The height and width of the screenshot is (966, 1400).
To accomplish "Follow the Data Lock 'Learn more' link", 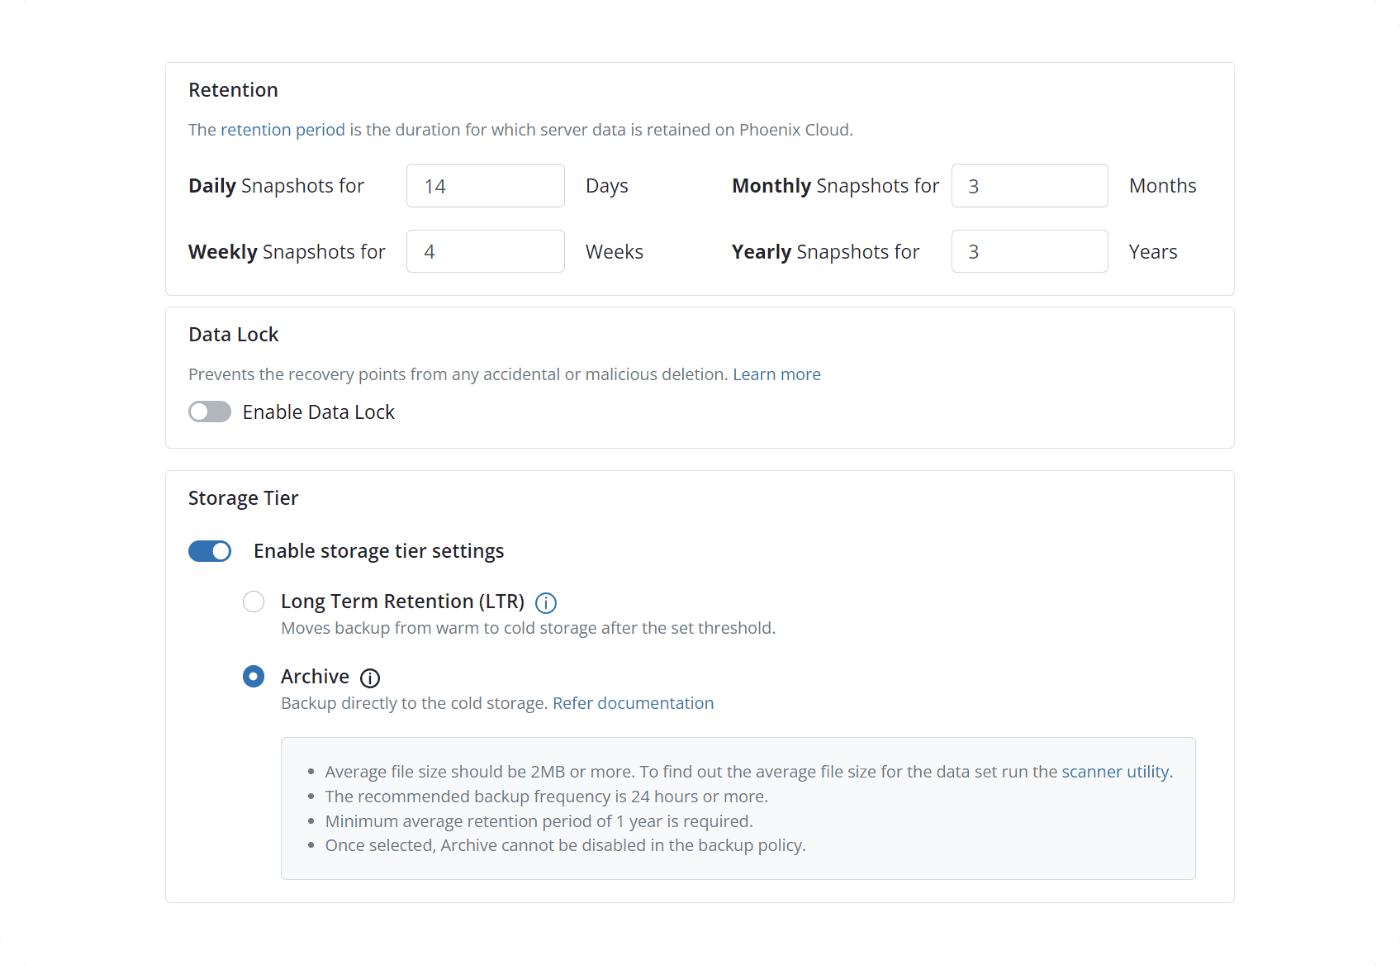I will pos(776,374).
